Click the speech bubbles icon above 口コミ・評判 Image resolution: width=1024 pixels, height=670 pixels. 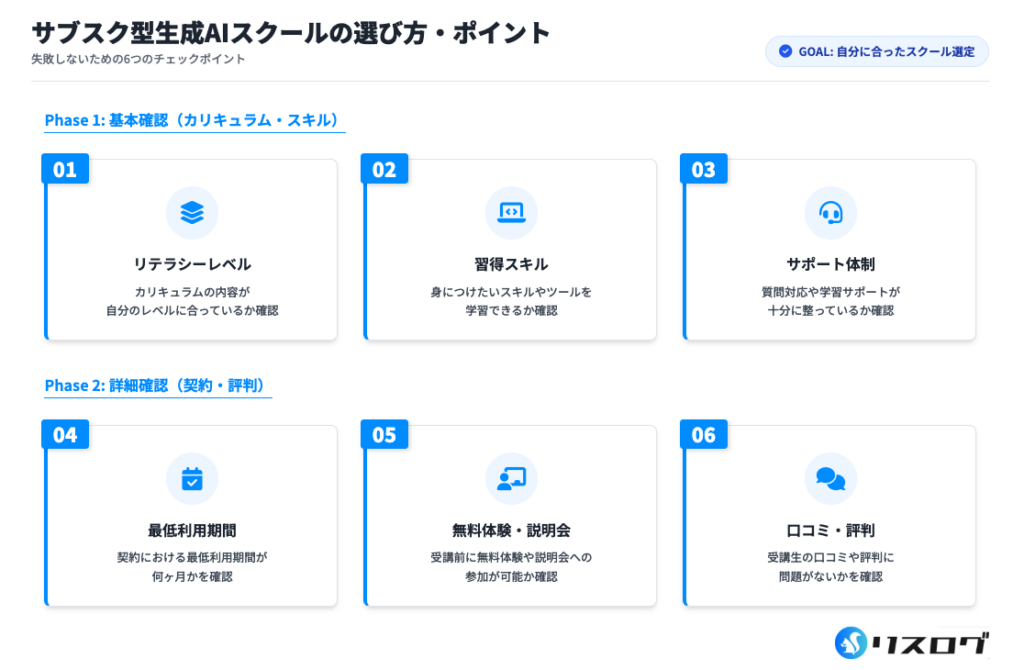(x=830, y=479)
